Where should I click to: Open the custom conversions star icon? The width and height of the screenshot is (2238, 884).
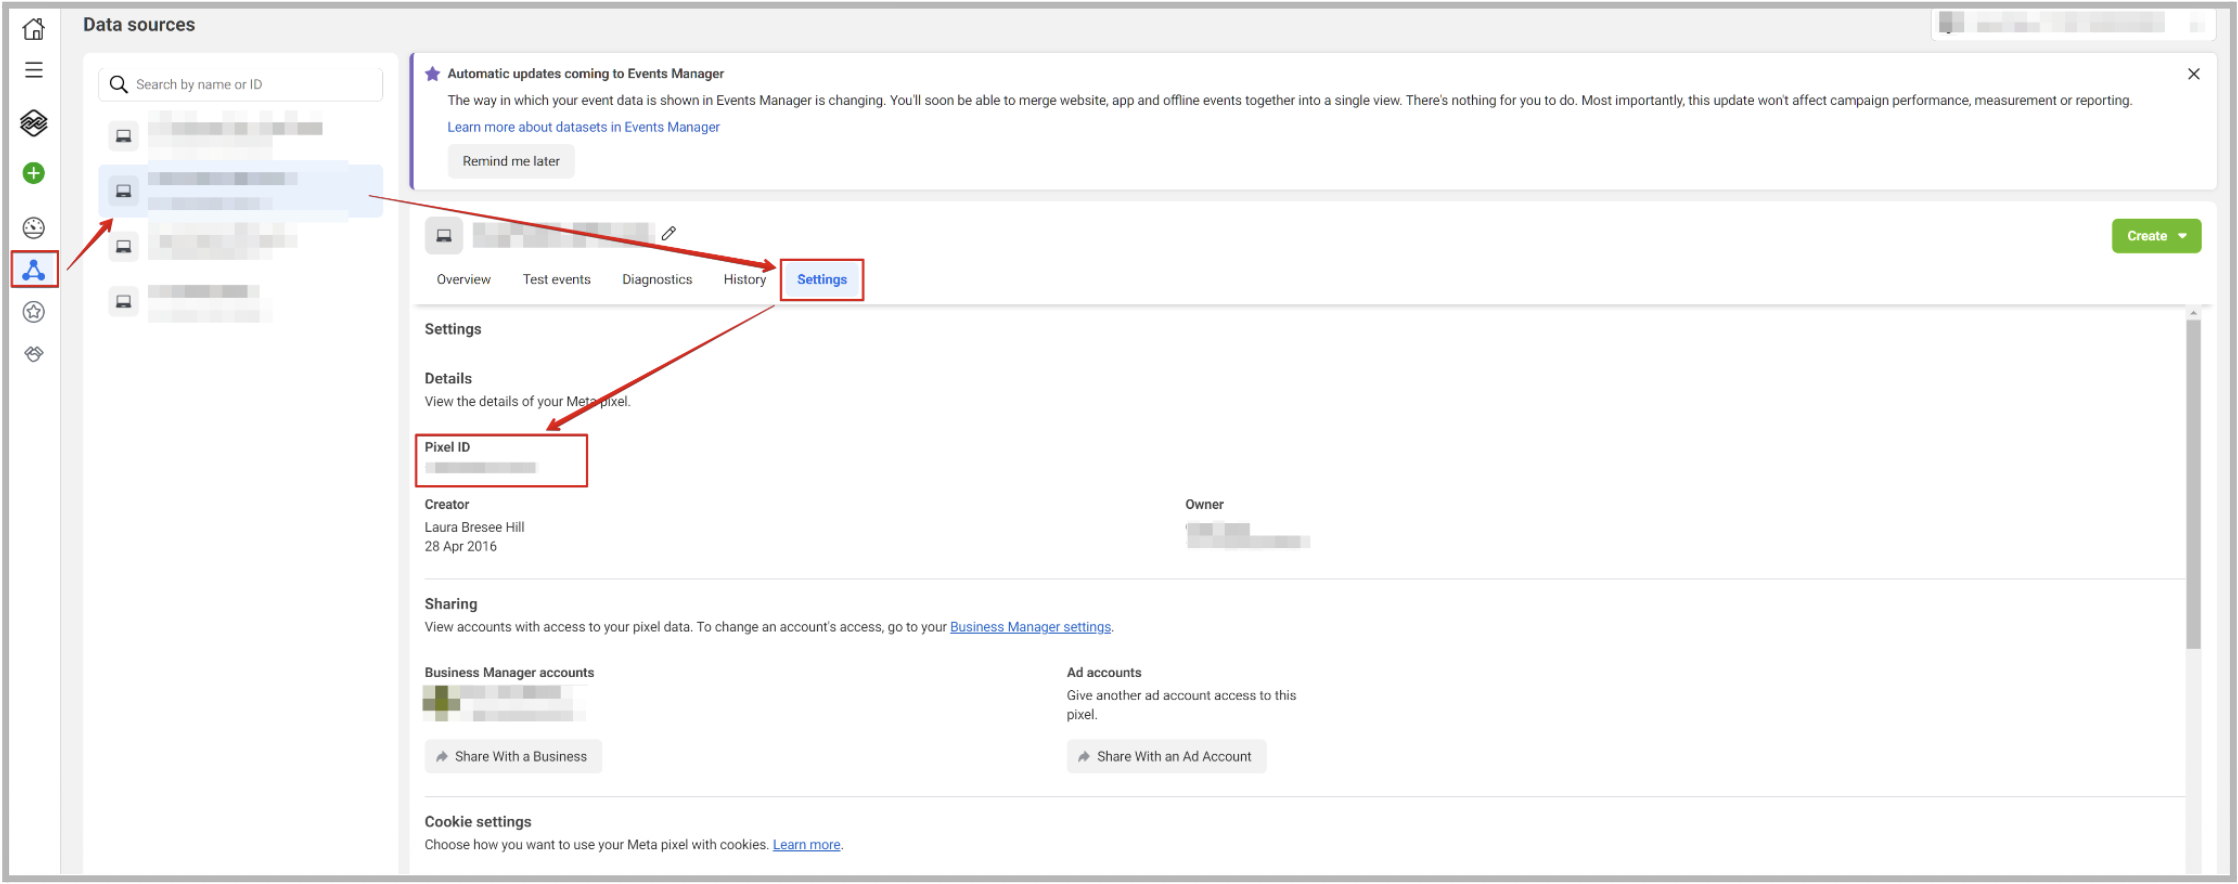point(34,312)
